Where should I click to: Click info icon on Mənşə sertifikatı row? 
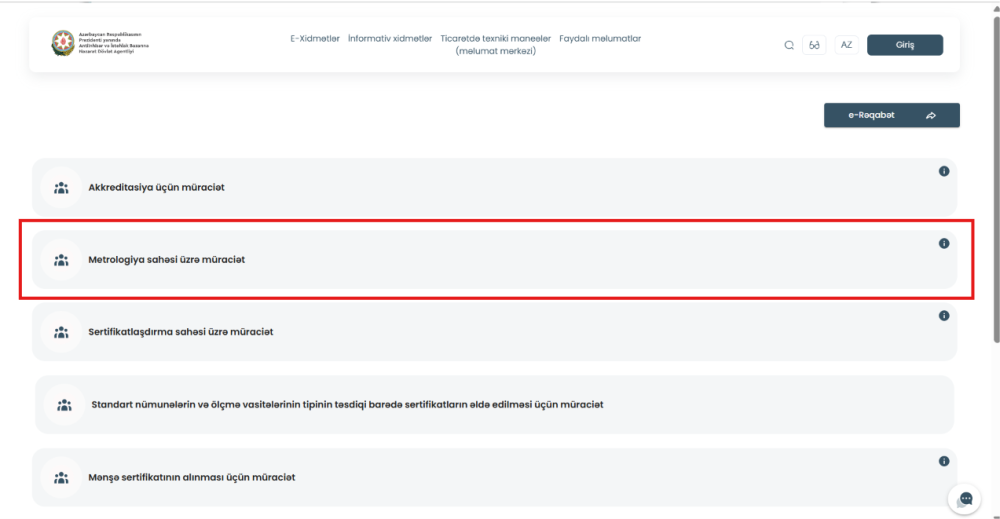click(944, 461)
